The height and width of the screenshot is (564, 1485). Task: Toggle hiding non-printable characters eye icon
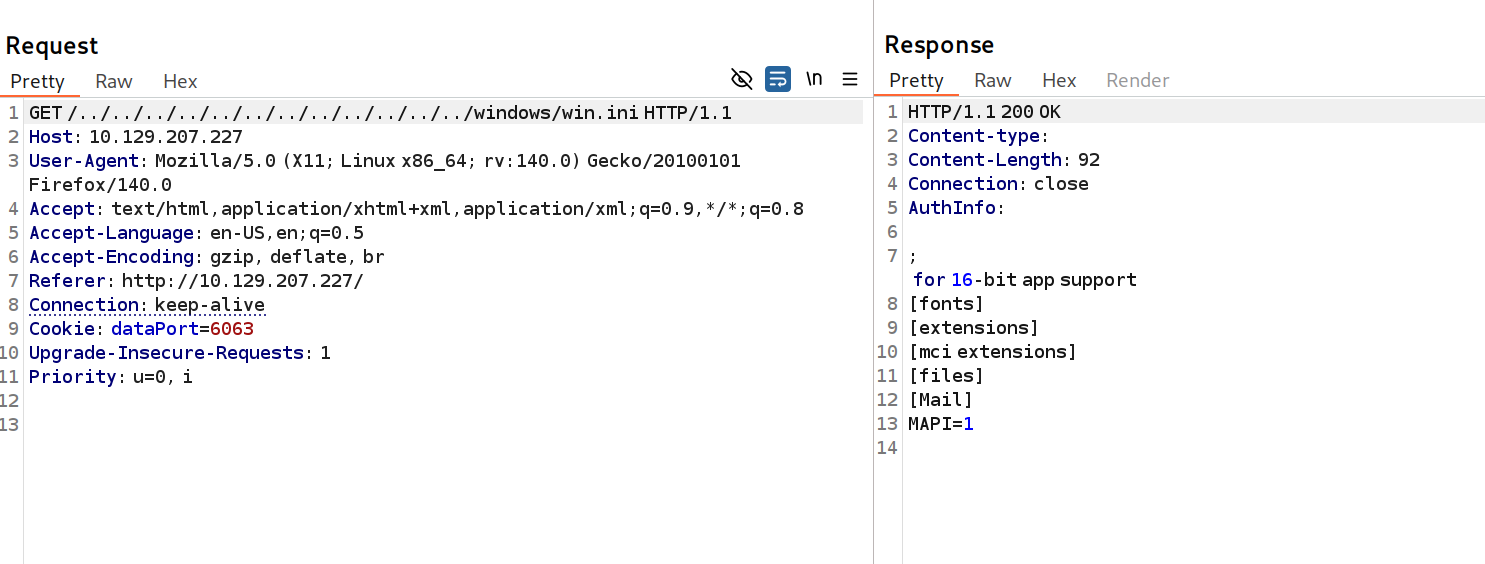[x=741, y=79]
